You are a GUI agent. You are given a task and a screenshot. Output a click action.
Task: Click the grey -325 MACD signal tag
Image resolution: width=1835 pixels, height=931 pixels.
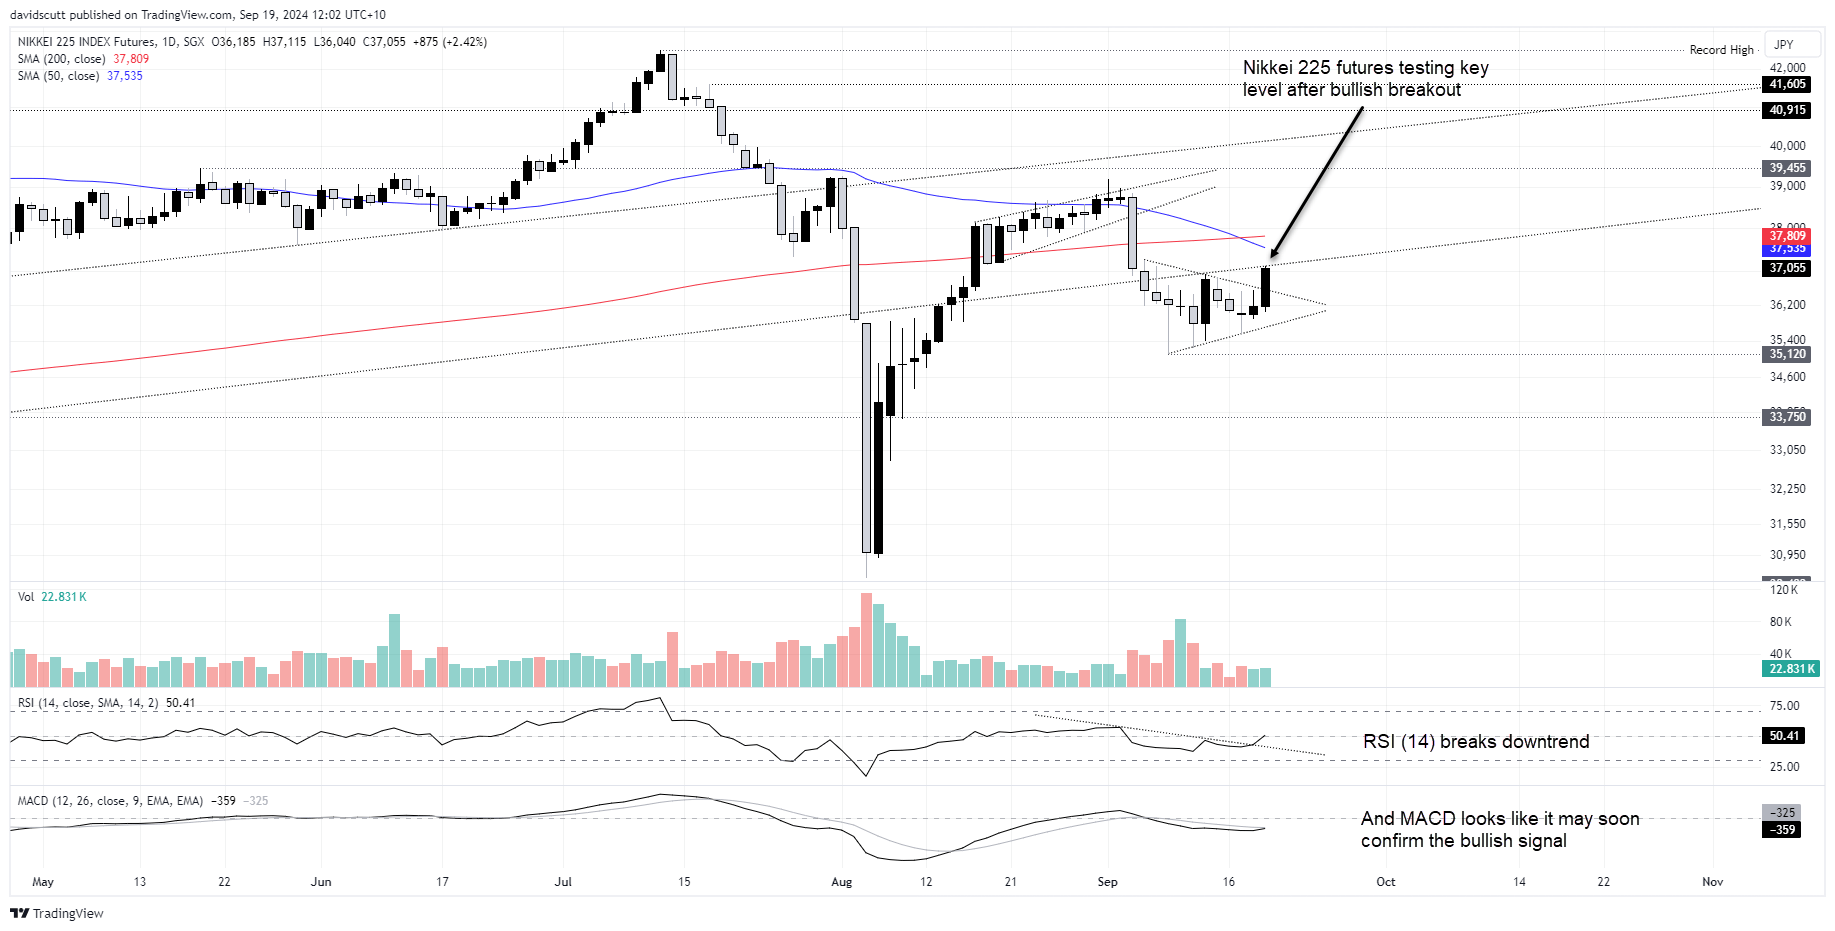click(1781, 813)
